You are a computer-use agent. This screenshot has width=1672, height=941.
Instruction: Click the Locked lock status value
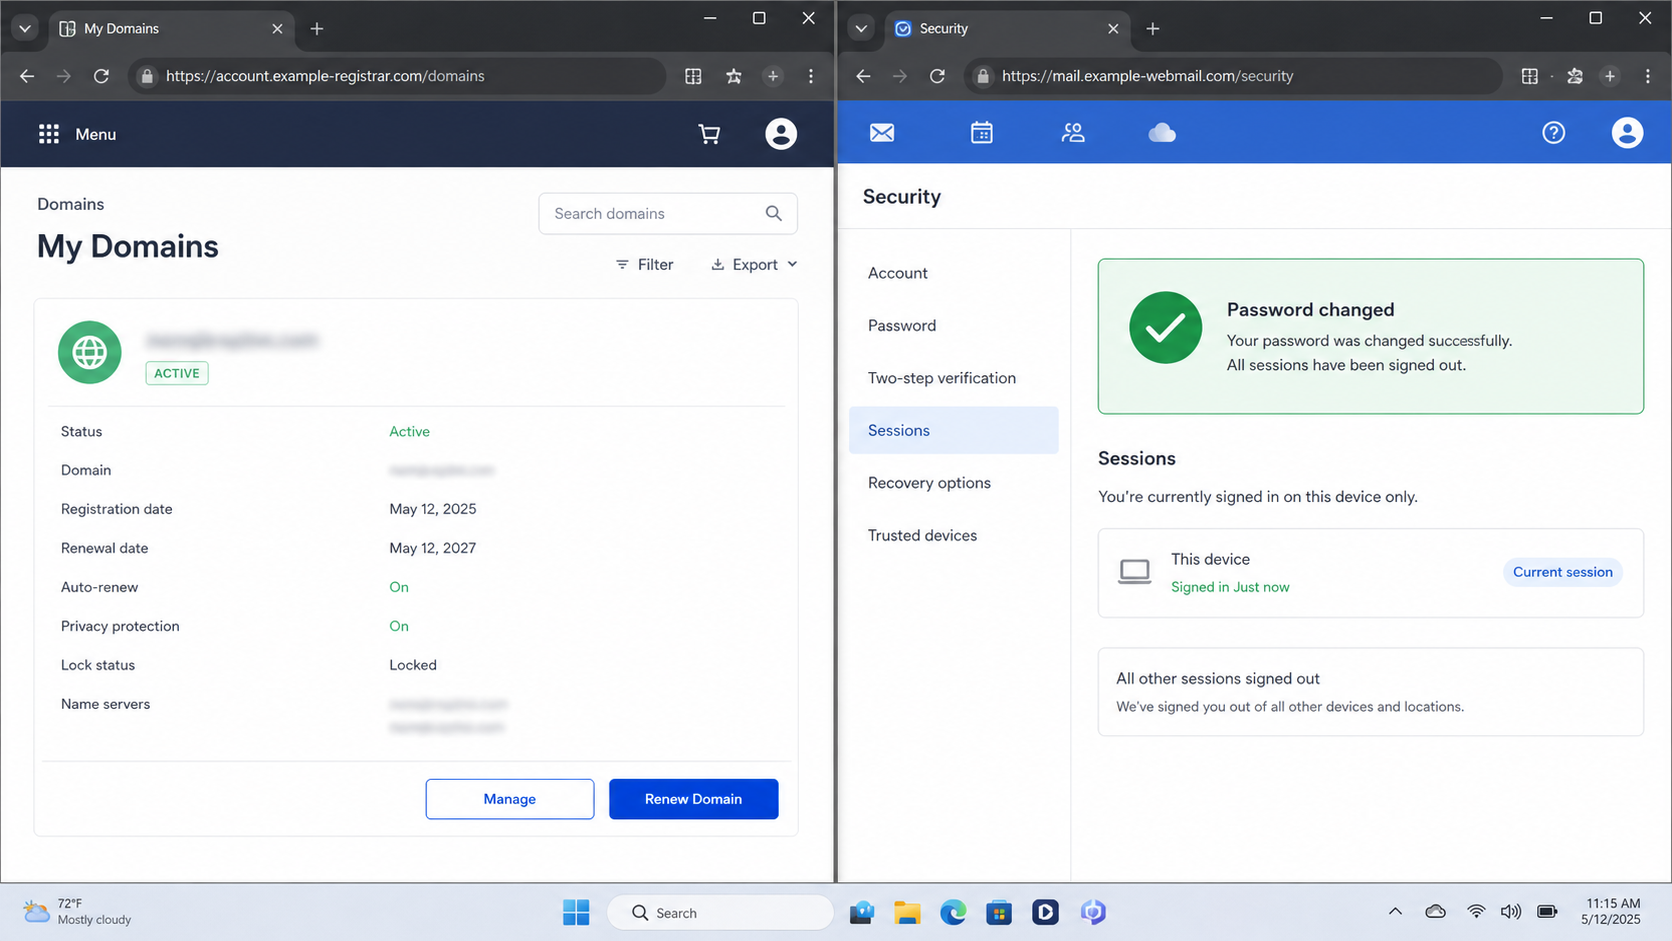click(413, 665)
